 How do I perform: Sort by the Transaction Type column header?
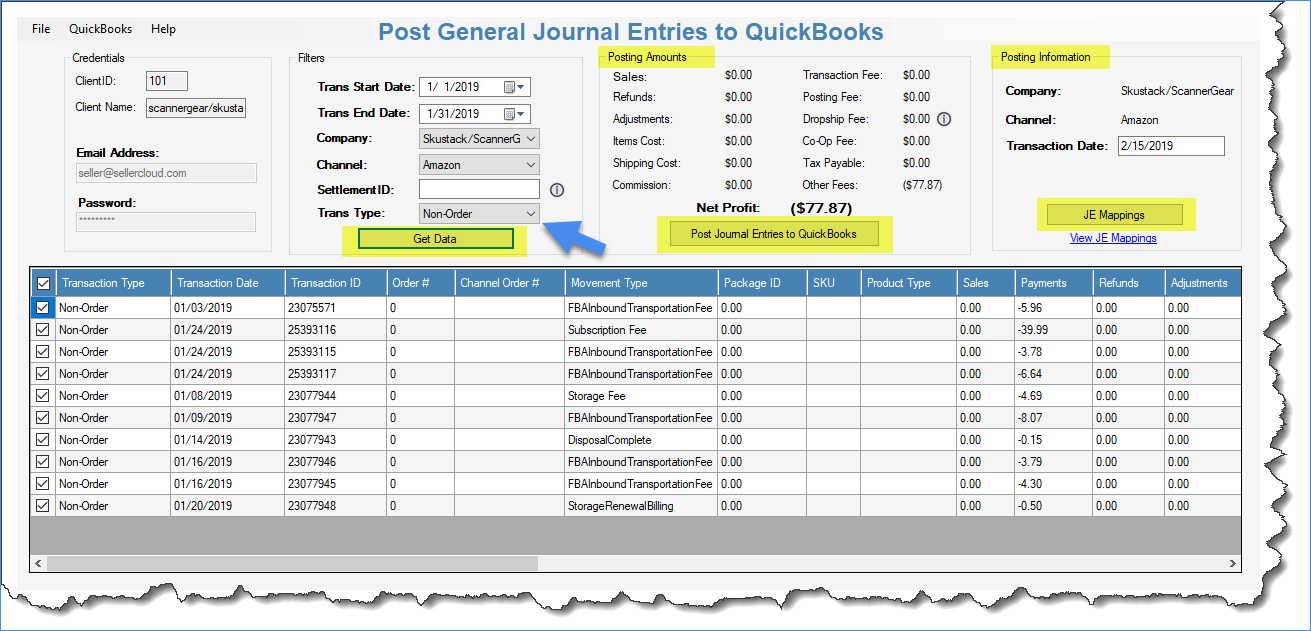[x=113, y=283]
